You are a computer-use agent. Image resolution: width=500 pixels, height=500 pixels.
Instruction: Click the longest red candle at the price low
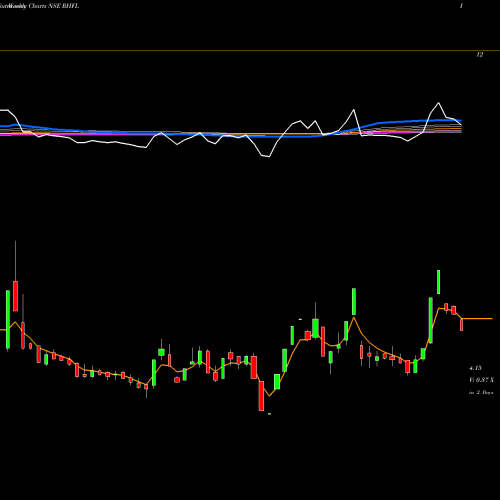tap(261, 396)
